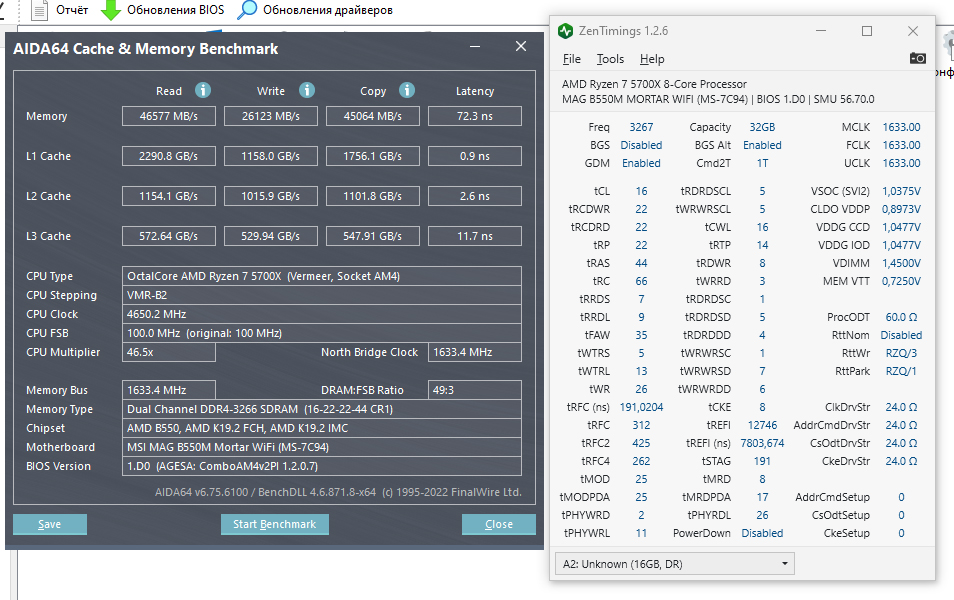Click the green BIOS updates arrow icon
Image resolution: width=954 pixels, height=600 pixels.
pyautogui.click(x=111, y=10)
